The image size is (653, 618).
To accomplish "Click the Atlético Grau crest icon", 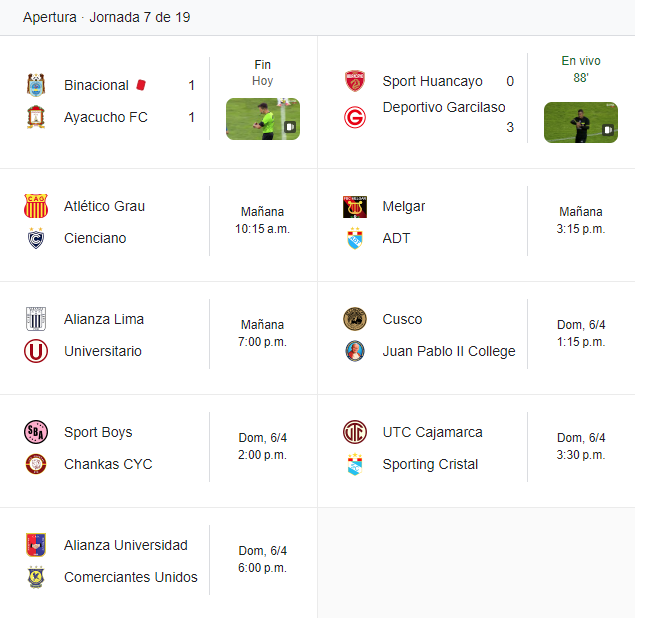I will click(36, 206).
